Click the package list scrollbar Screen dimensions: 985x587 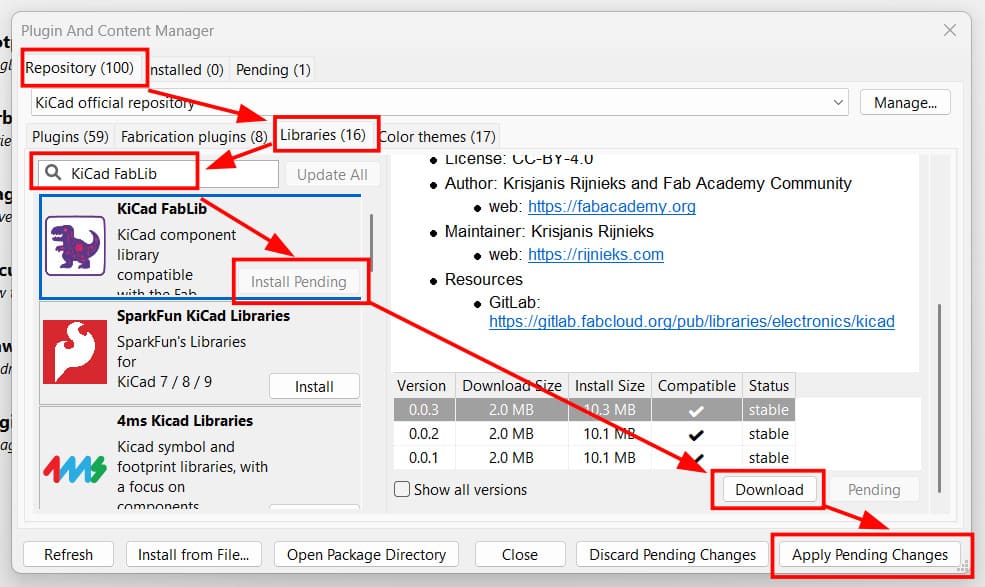tap(371, 243)
